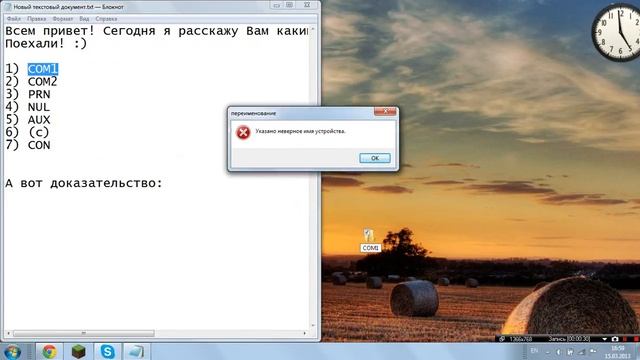Image resolution: width=640 pixels, height=360 pixels.
Task: Open the recorder dropdown arrow
Action: (604, 339)
